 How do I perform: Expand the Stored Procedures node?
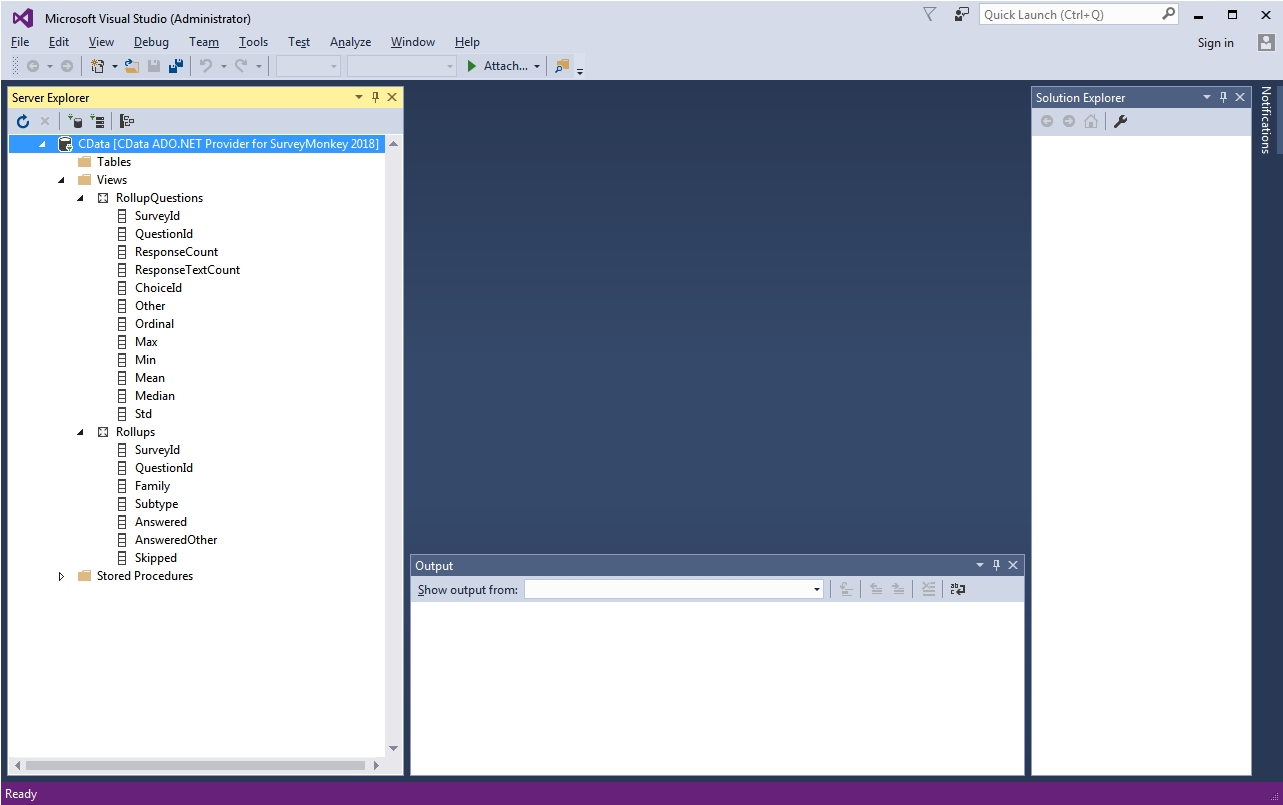coord(61,576)
